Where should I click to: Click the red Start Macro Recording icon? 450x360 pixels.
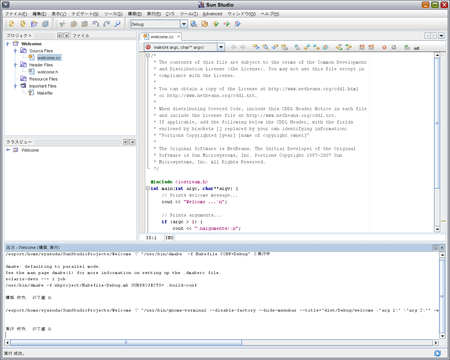pyautogui.click(x=384, y=47)
